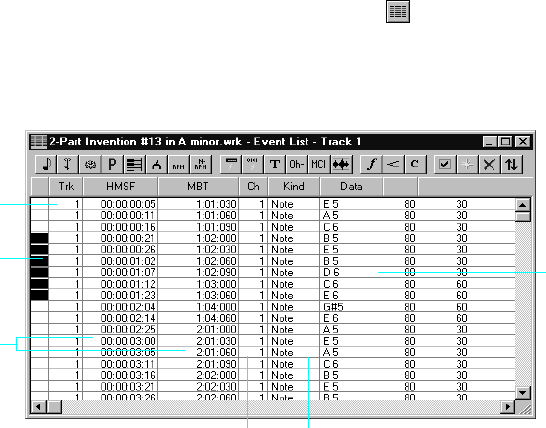Viewport: 546px width, 428px height.
Task: Click the HMSF column header
Action: pyautogui.click(x=120, y=186)
